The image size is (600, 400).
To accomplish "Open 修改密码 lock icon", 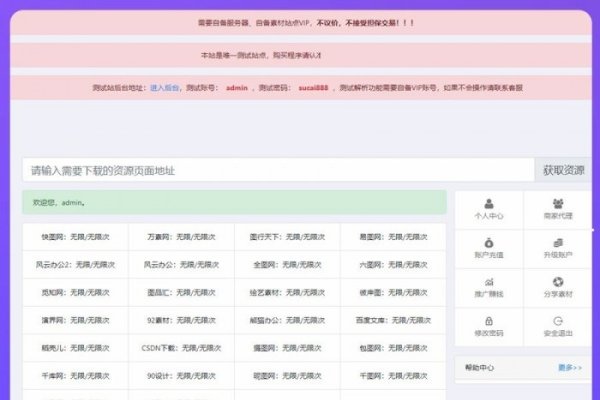I will coord(489,321).
